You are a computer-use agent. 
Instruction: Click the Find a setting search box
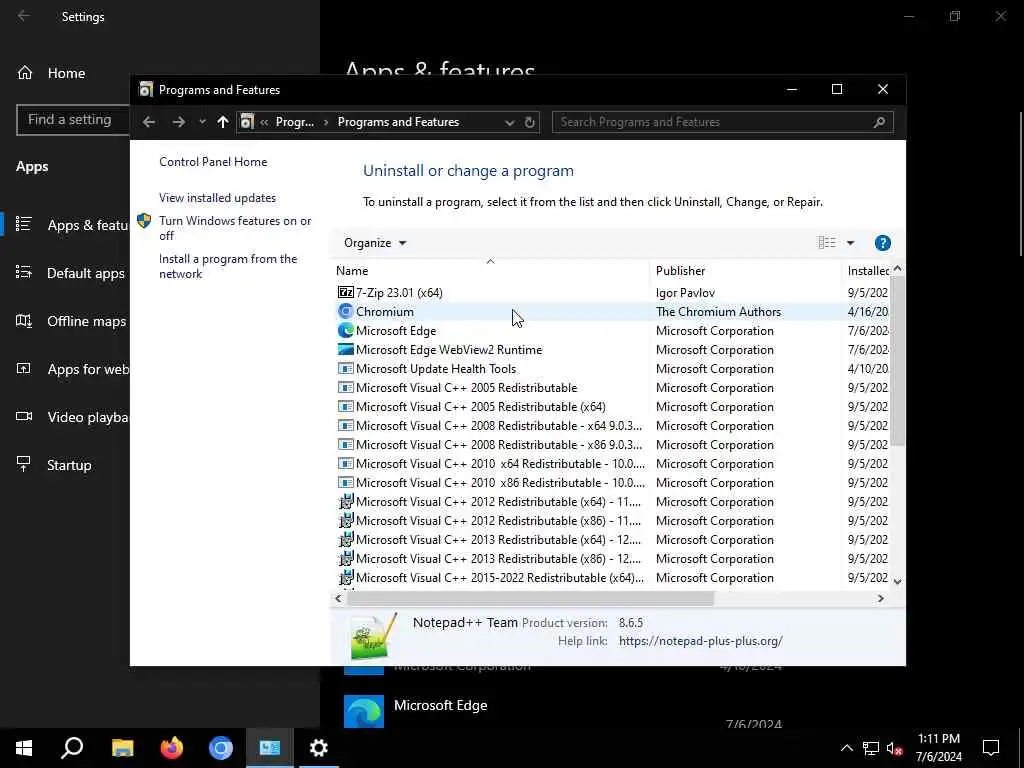coord(73,120)
